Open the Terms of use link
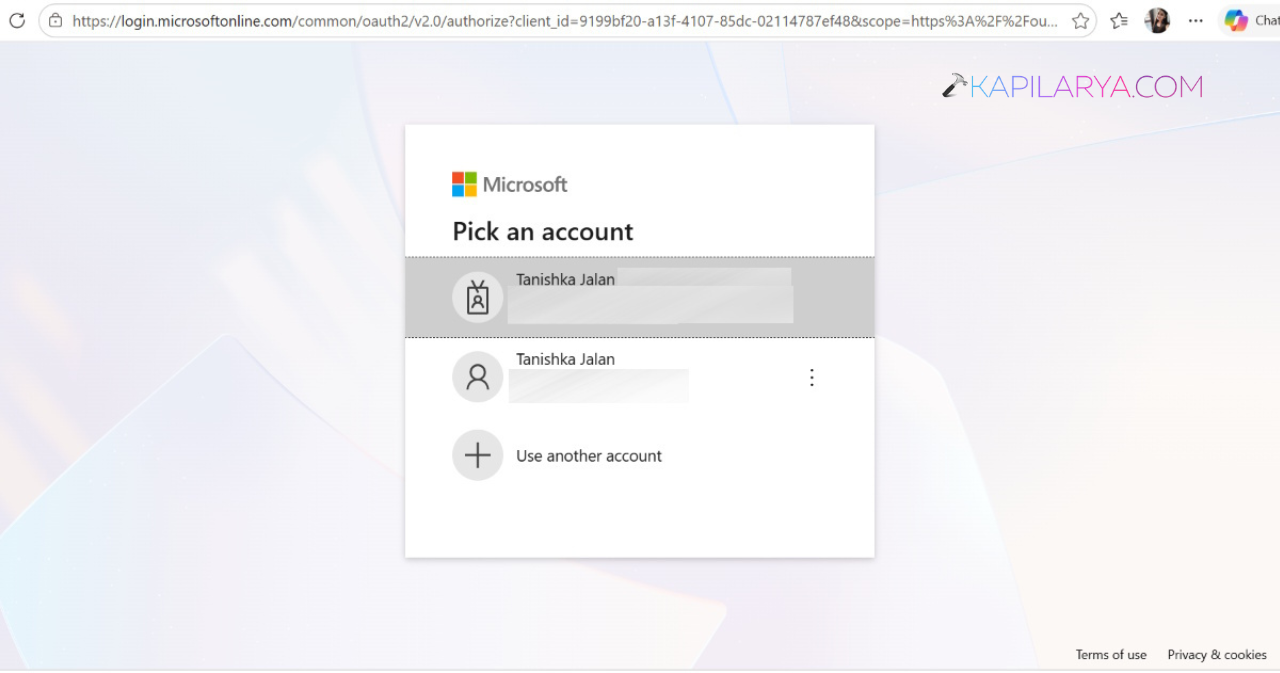This screenshot has width=1280, height=673. (x=1111, y=654)
